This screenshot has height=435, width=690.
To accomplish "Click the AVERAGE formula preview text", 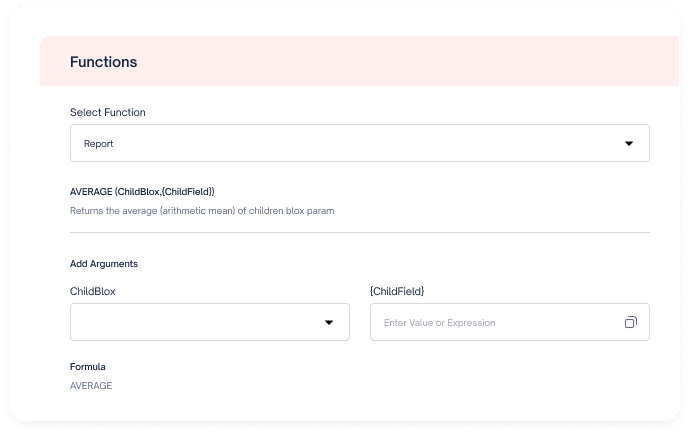I will pos(91,386).
